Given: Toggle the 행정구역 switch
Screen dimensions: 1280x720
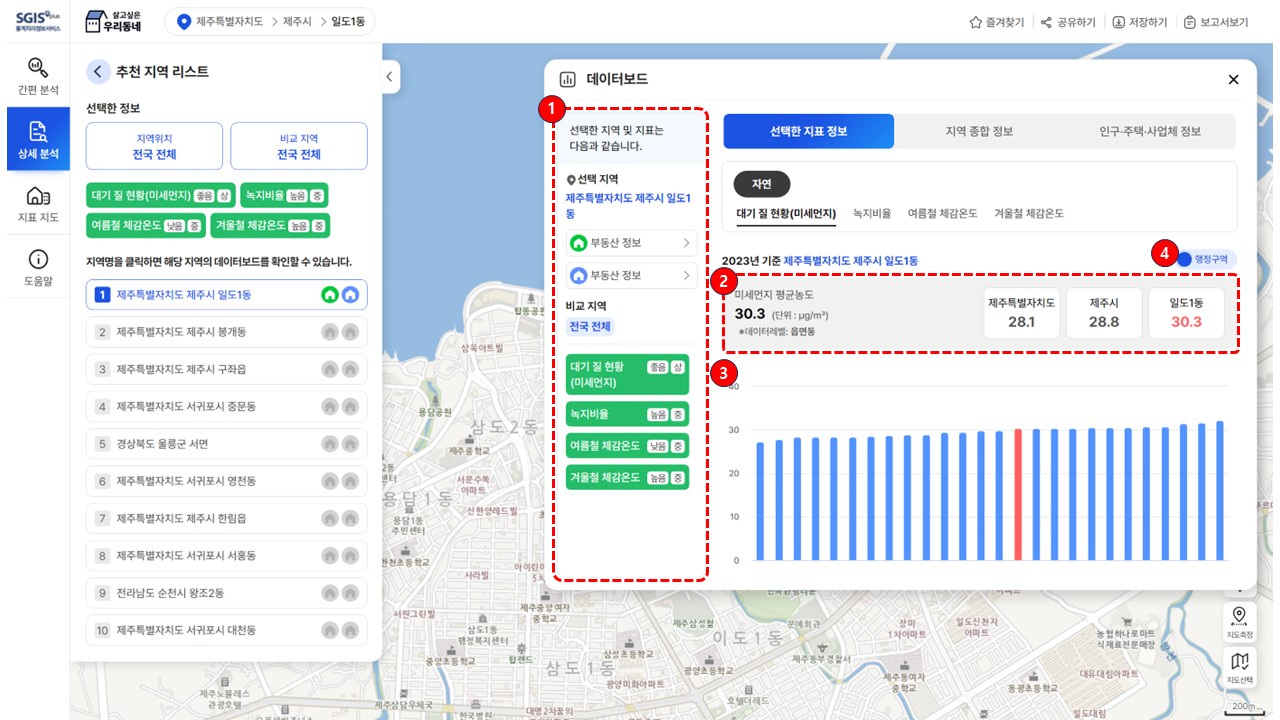Looking at the screenshot, I should tap(1185, 259).
